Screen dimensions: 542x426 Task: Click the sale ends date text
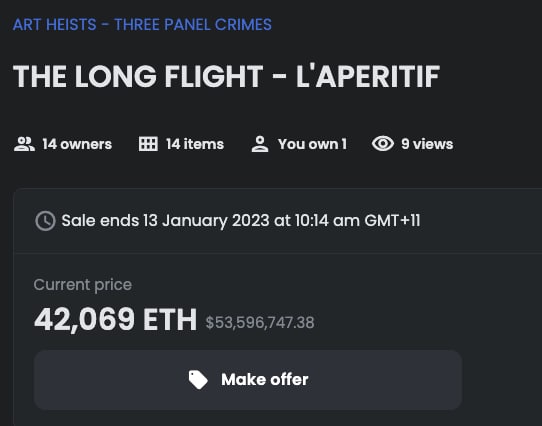point(241,221)
